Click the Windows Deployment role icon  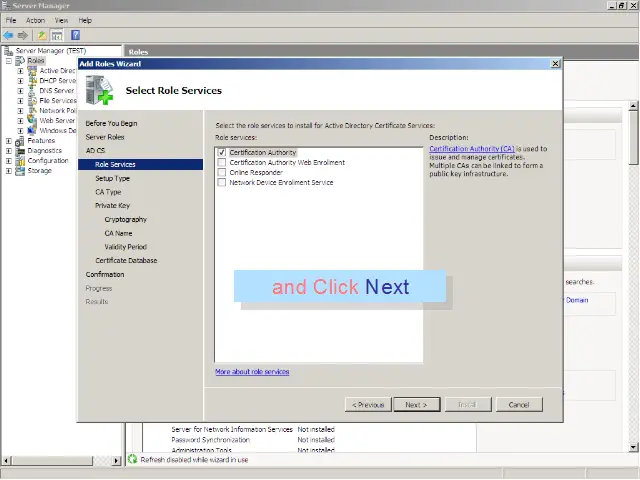tap(32, 131)
